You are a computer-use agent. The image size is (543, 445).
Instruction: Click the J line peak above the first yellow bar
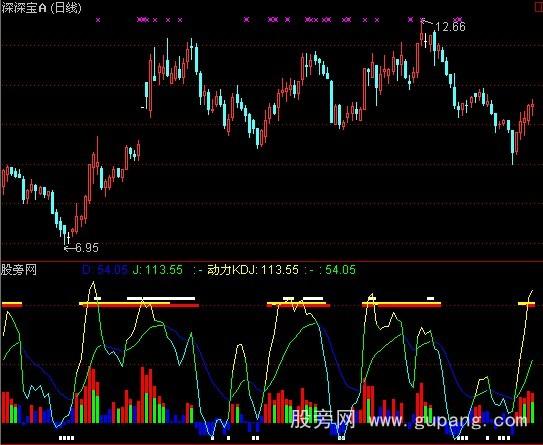pyautogui.click(x=93, y=283)
